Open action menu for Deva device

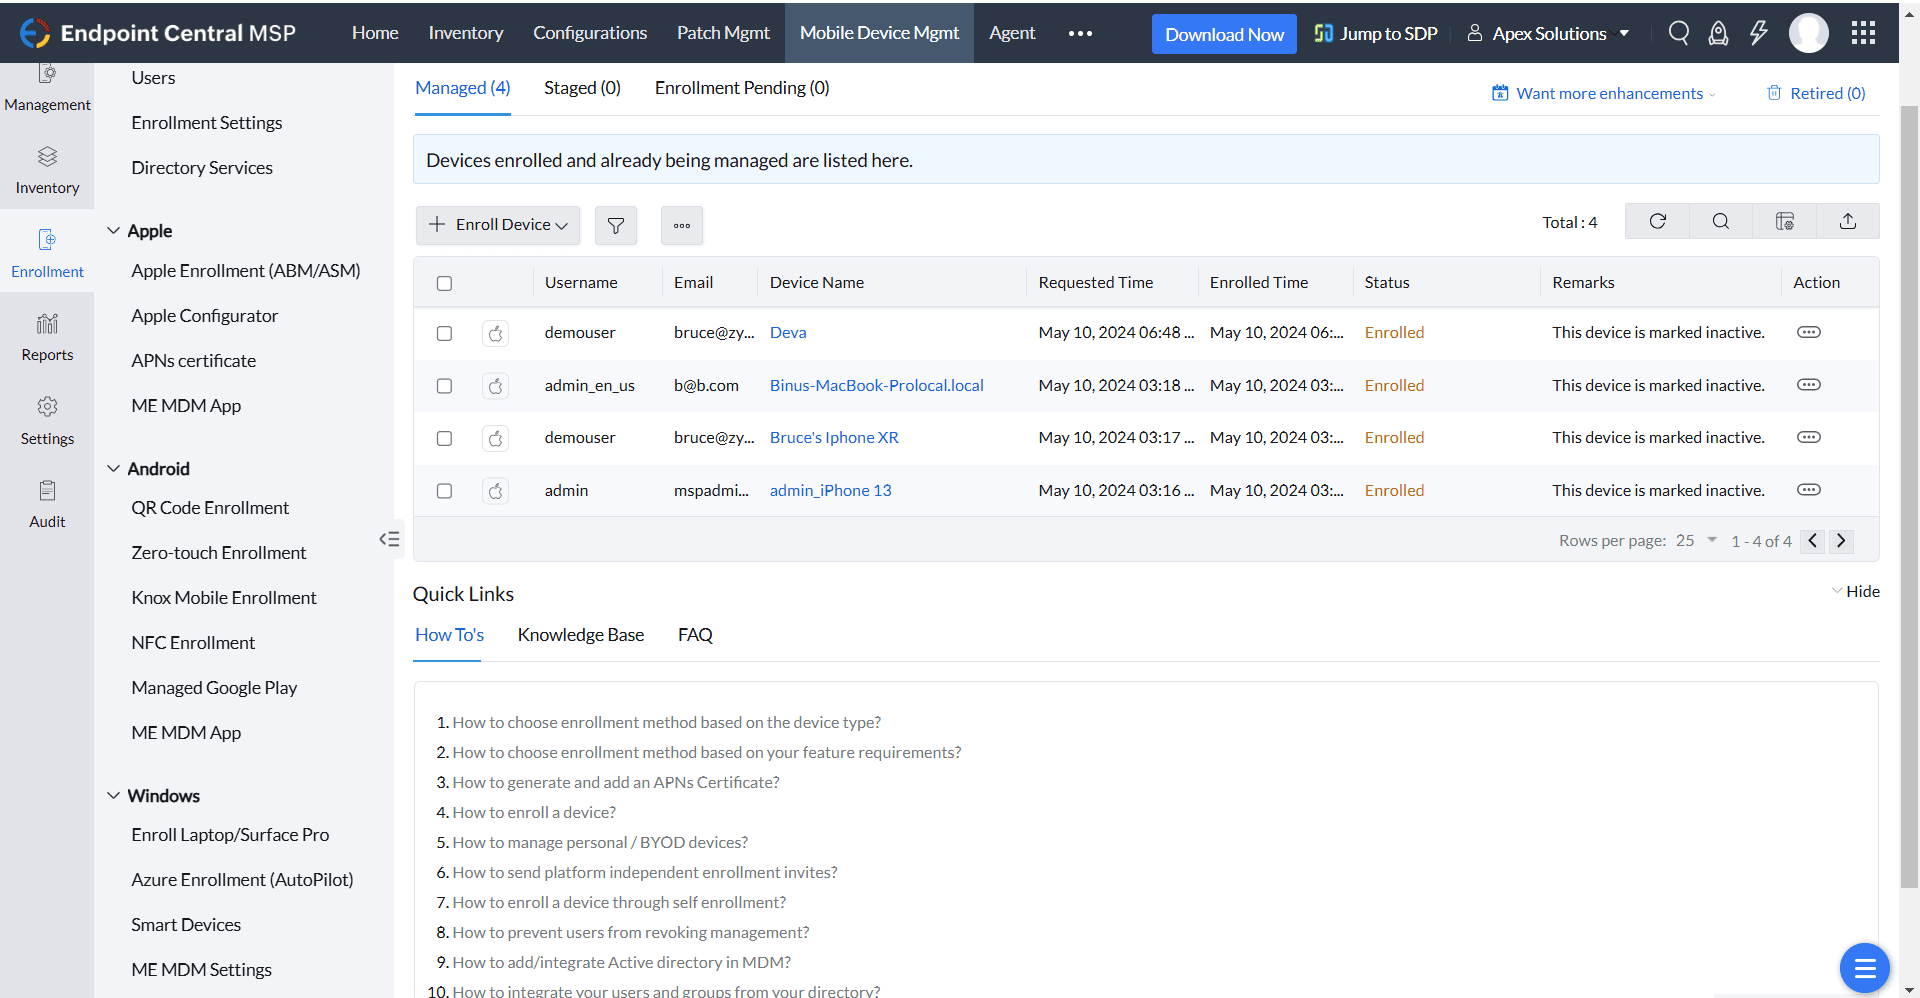[x=1808, y=332]
